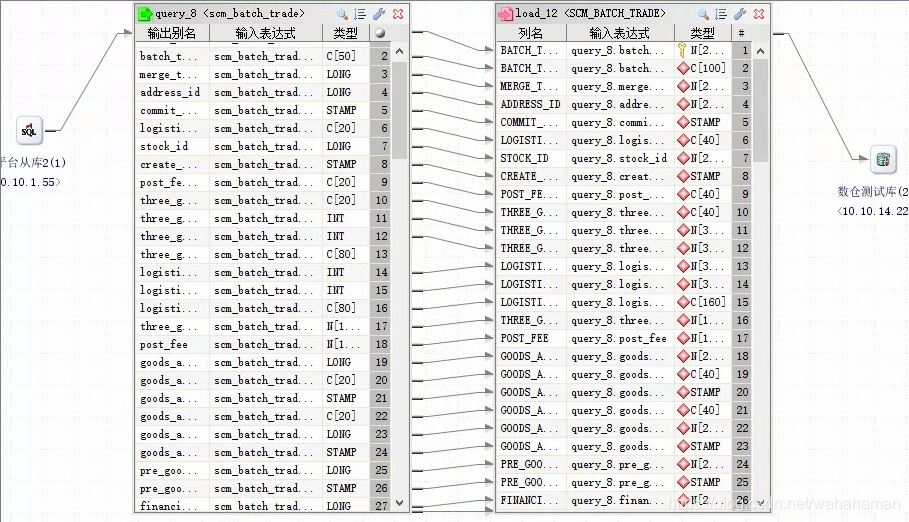Viewport: 909px width, 522px height.
Task: Click the query_8 scrollbar up arrow
Action: pyautogui.click(x=399, y=52)
